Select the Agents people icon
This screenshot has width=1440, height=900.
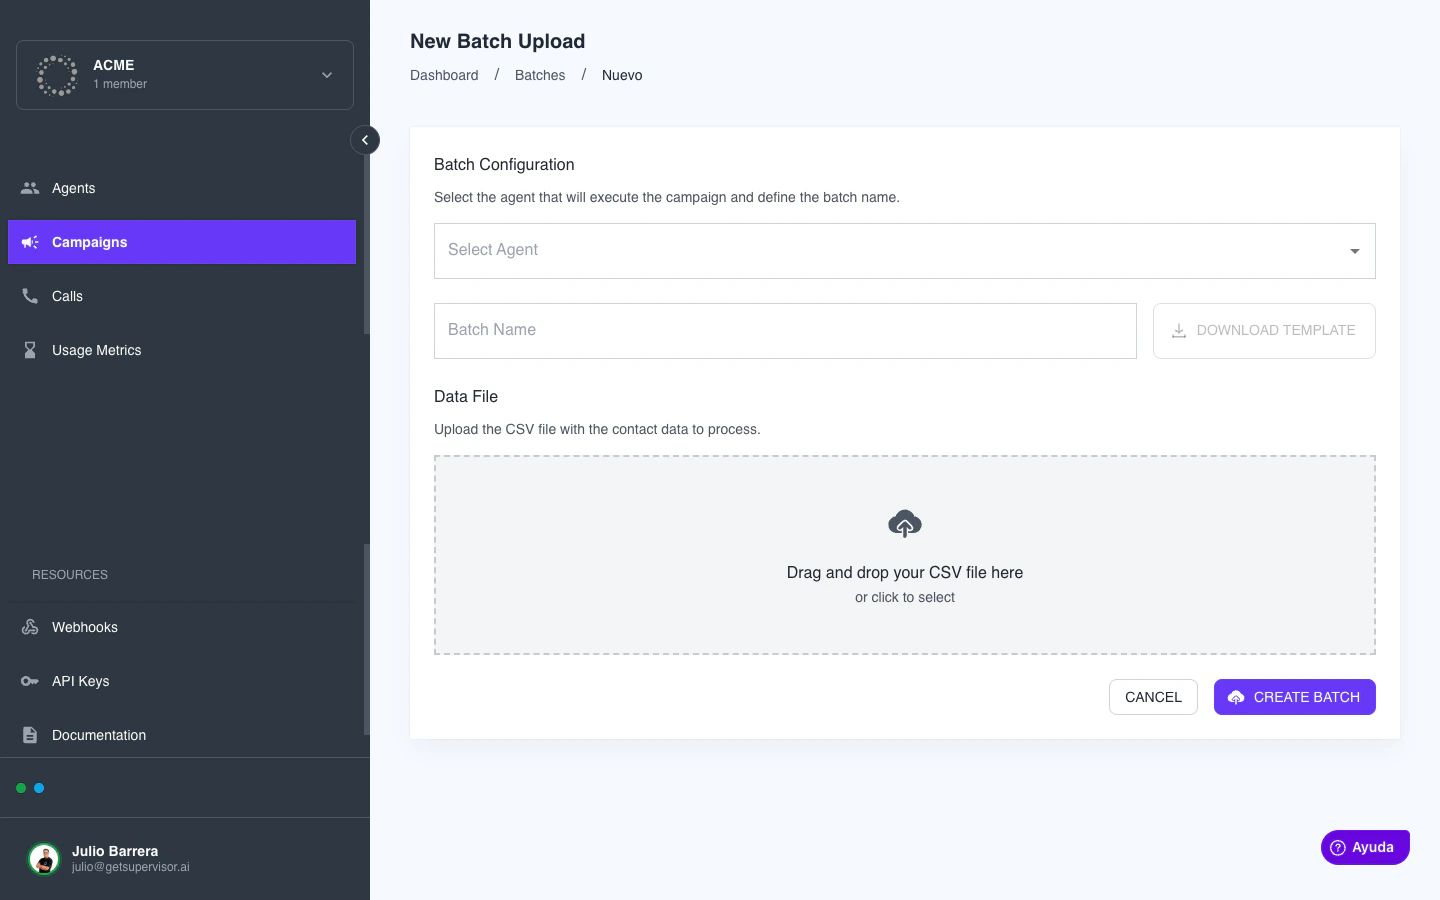tap(30, 188)
